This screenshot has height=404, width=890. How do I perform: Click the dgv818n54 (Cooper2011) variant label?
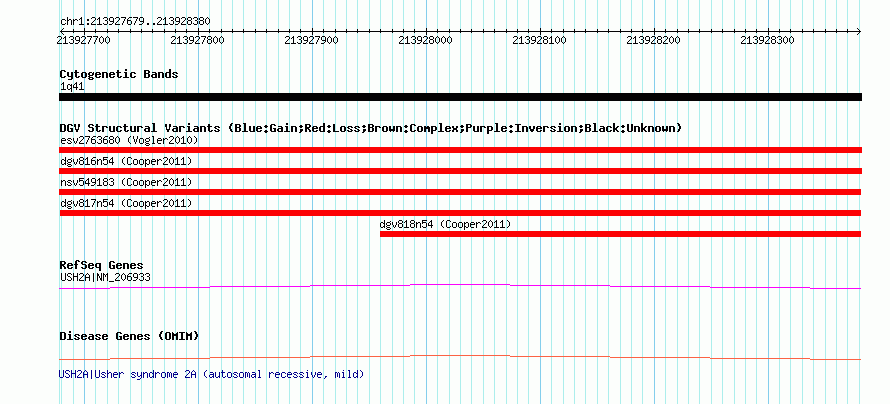(446, 224)
